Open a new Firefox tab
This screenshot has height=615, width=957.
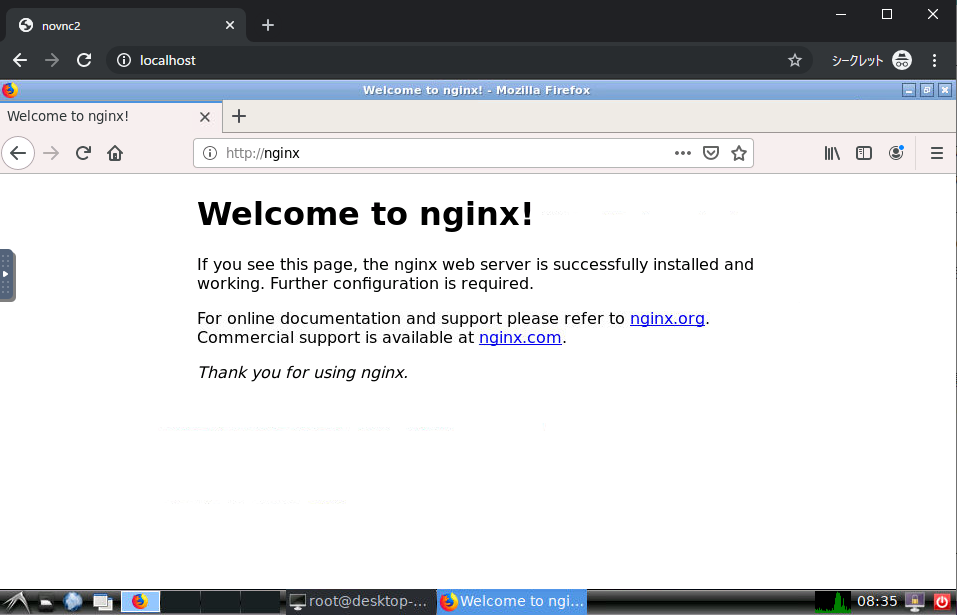click(239, 116)
